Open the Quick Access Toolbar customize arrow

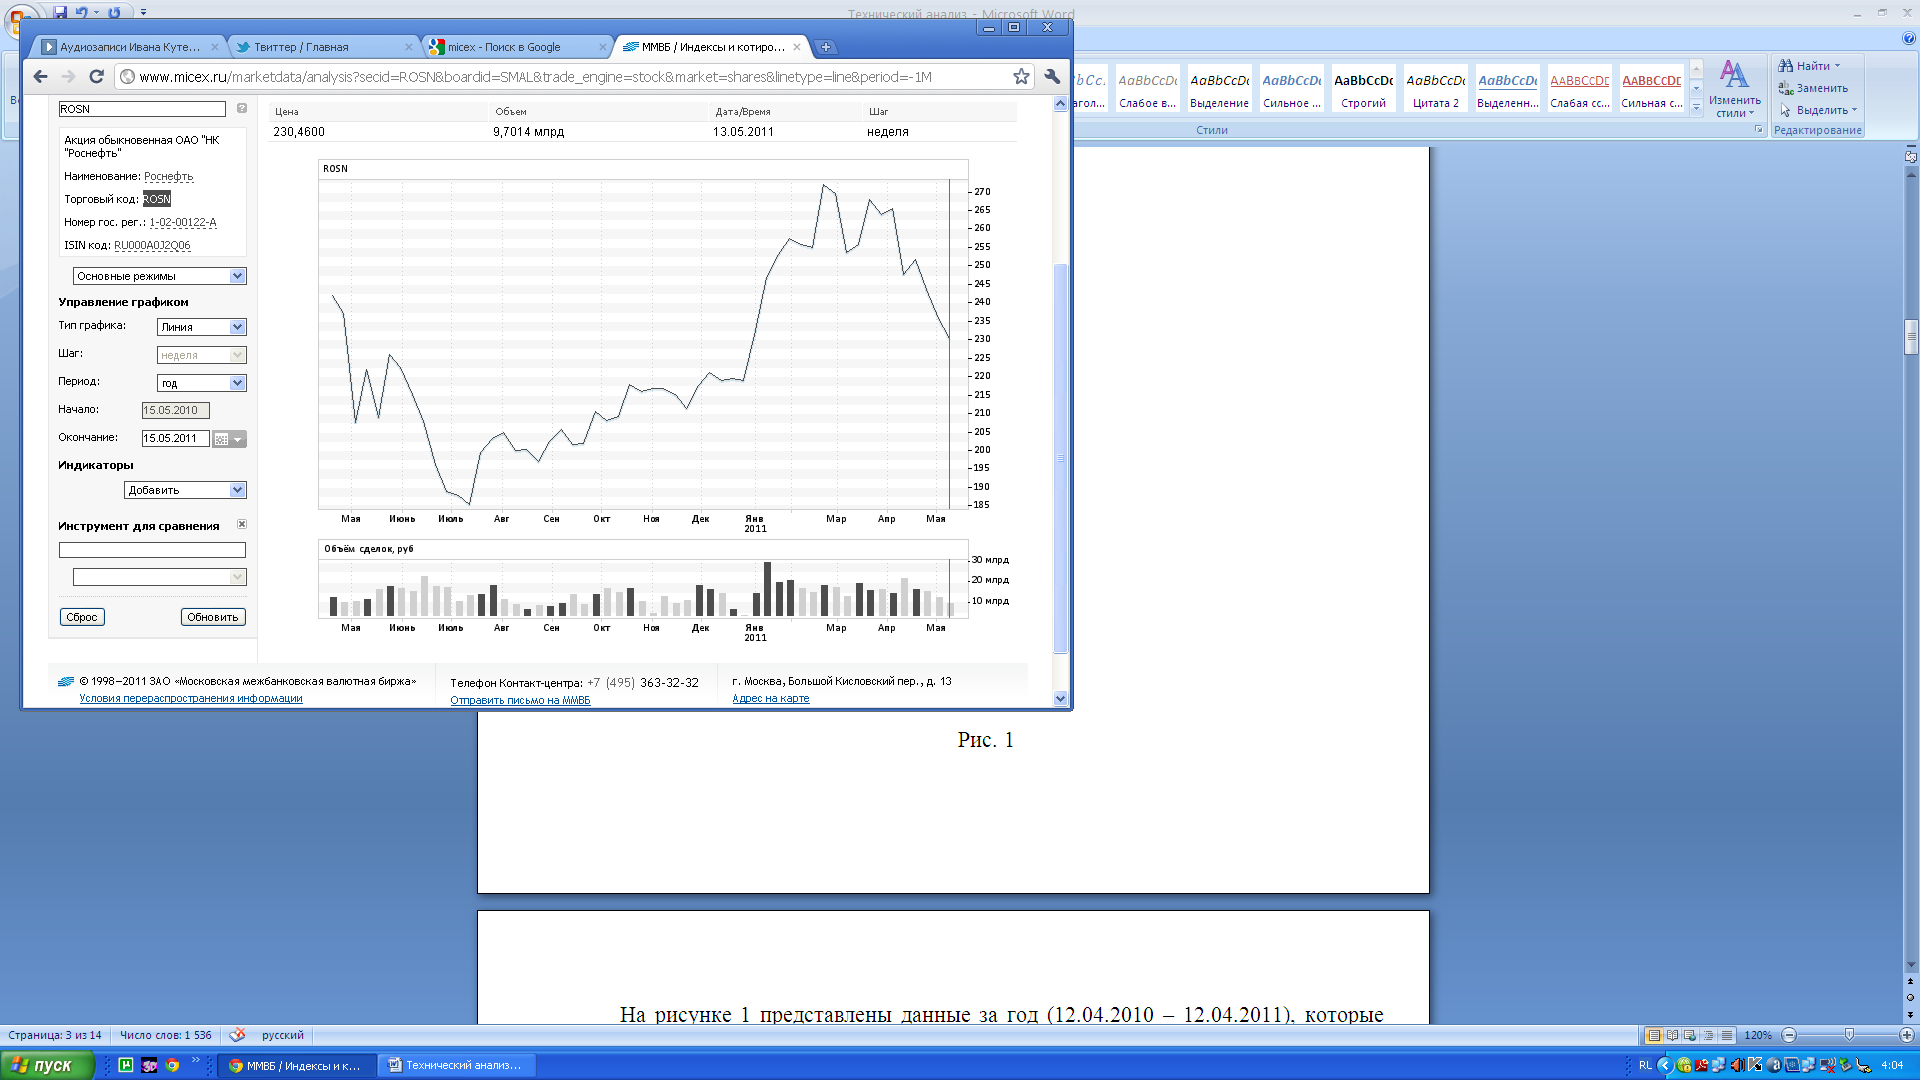[143, 12]
